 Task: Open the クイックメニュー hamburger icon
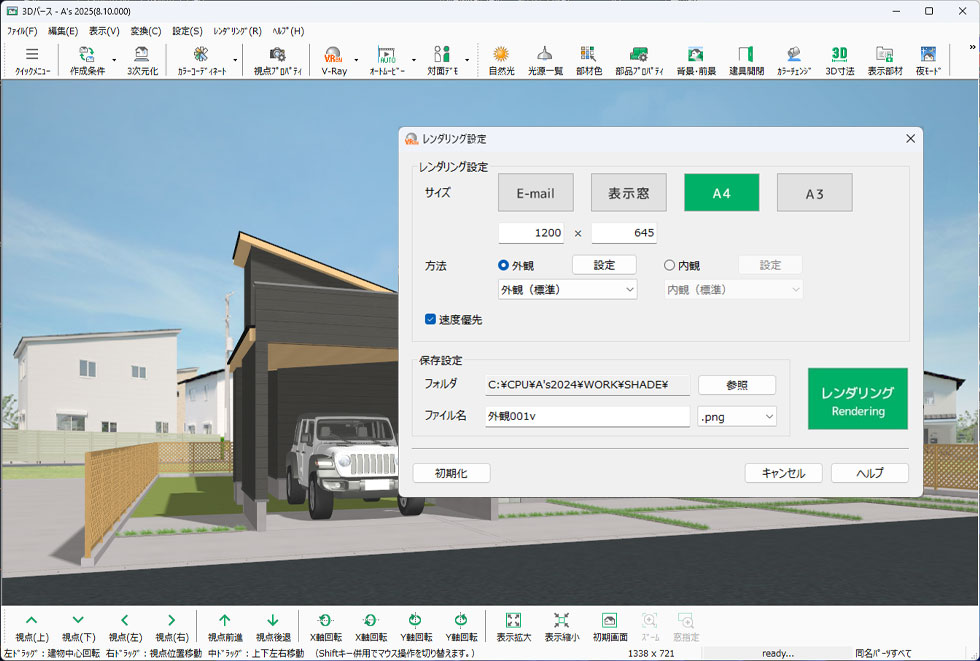coord(32,60)
